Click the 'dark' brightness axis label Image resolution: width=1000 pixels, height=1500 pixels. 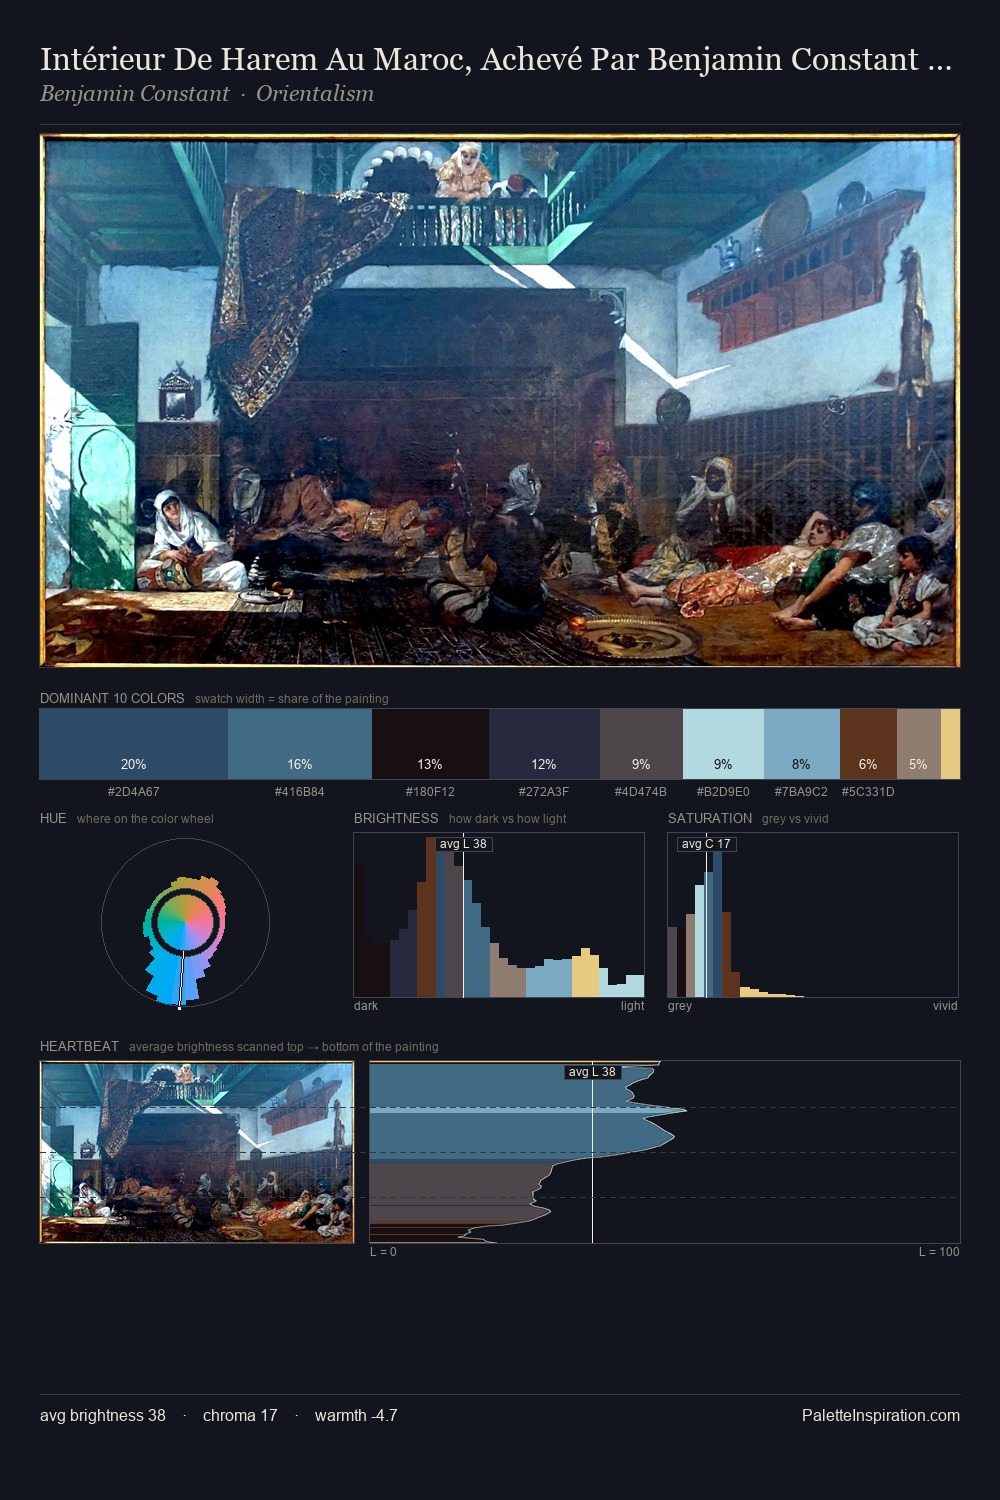click(x=366, y=1006)
